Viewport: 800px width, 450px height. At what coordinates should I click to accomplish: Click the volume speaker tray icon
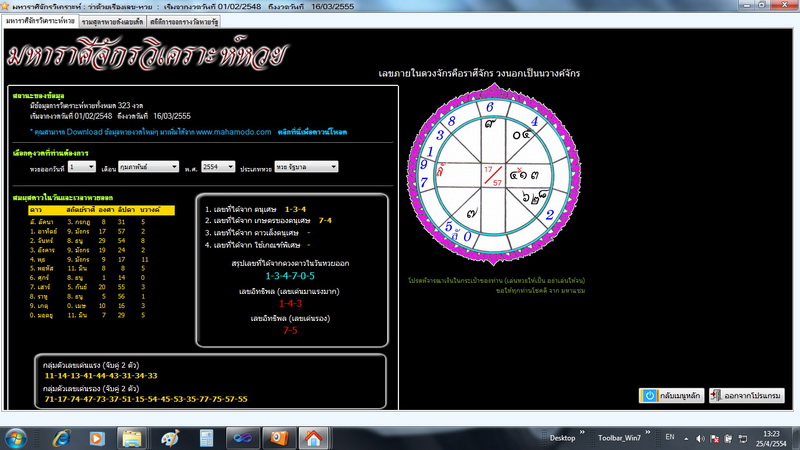click(700, 439)
